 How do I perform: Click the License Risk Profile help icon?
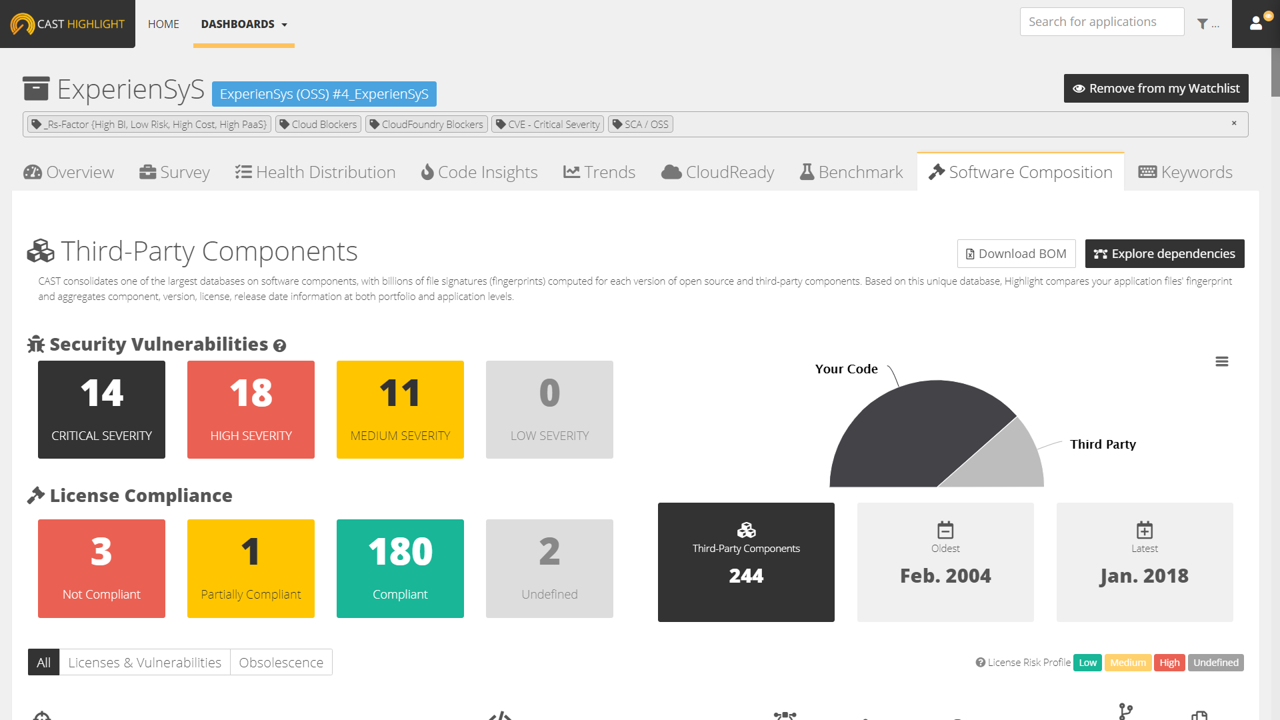pos(981,662)
